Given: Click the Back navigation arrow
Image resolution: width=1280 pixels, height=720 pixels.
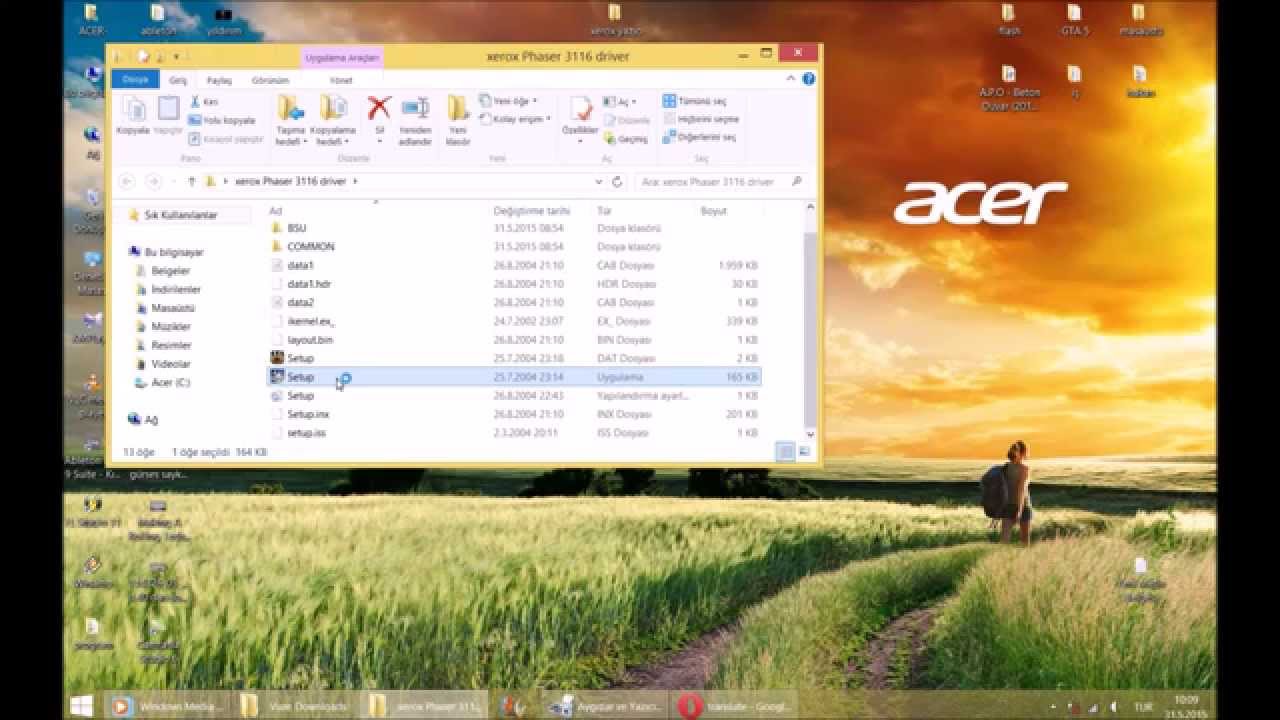Looking at the screenshot, I should (126, 182).
